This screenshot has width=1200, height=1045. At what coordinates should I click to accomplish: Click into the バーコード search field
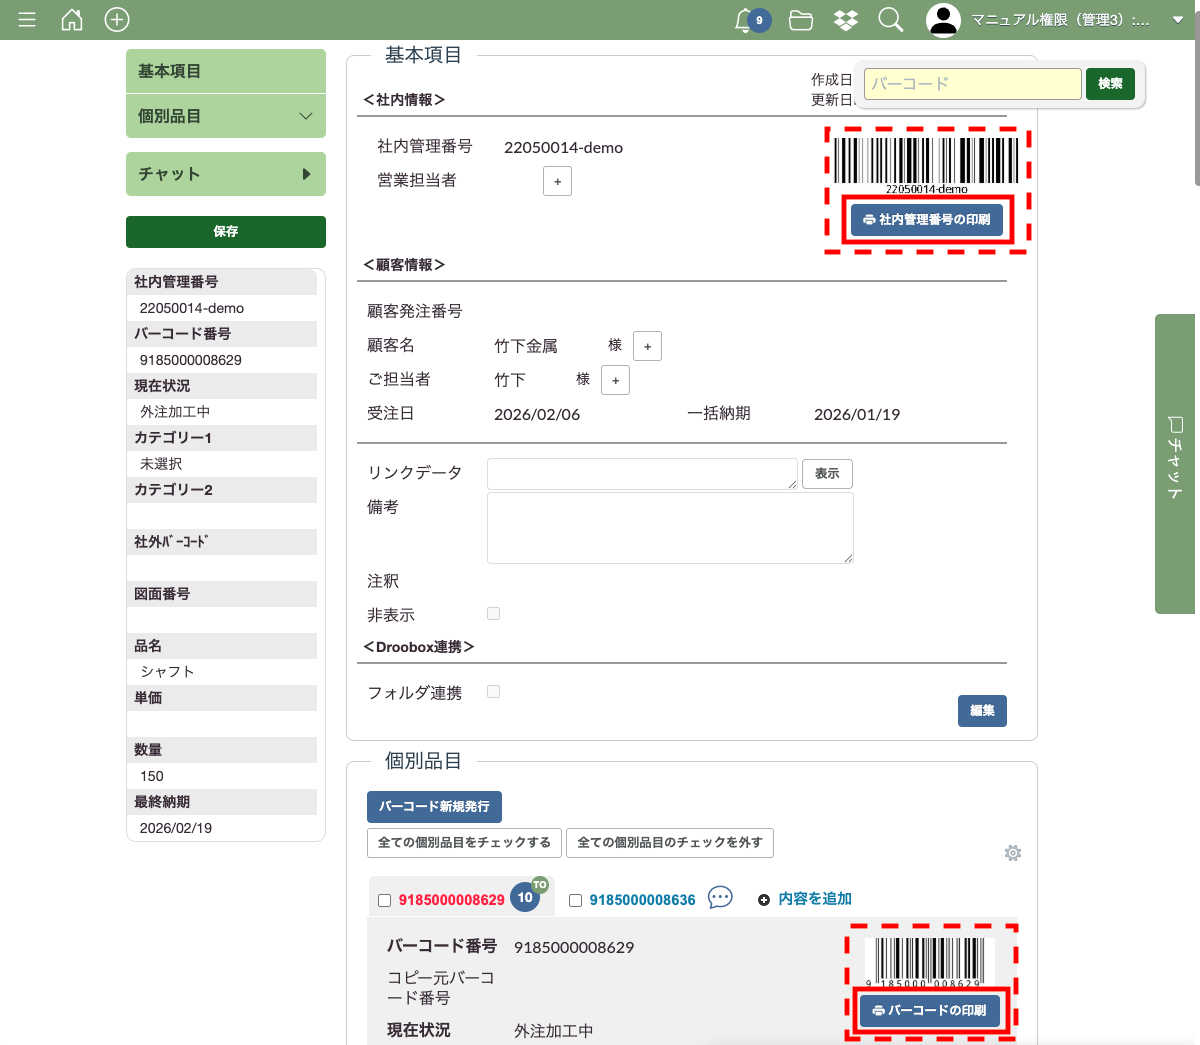(972, 84)
